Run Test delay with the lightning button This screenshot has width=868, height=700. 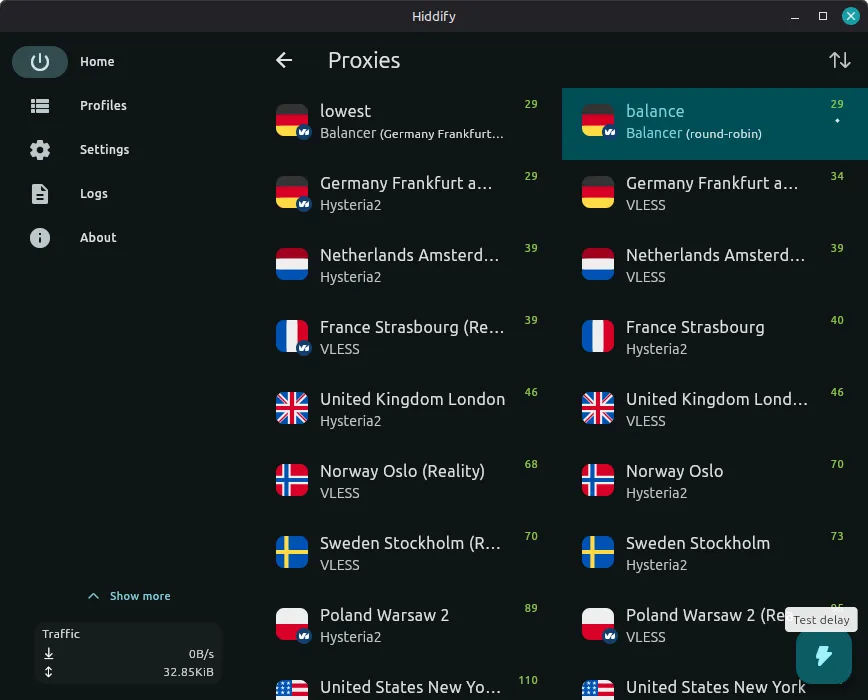(x=823, y=656)
